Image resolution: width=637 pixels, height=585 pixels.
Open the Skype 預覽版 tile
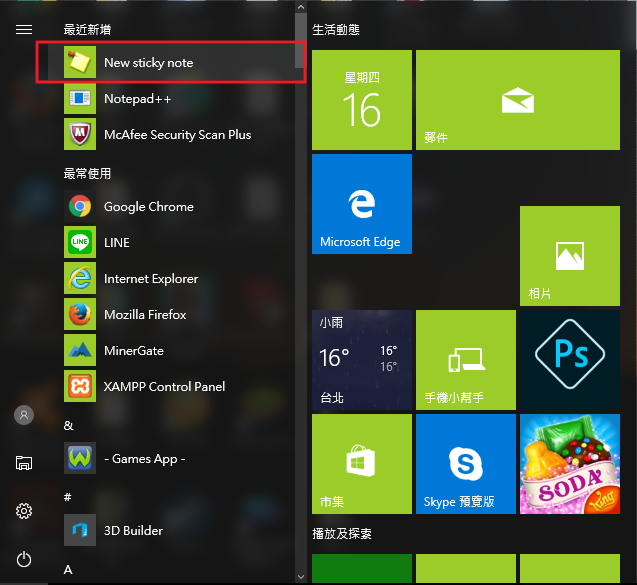coord(466,464)
